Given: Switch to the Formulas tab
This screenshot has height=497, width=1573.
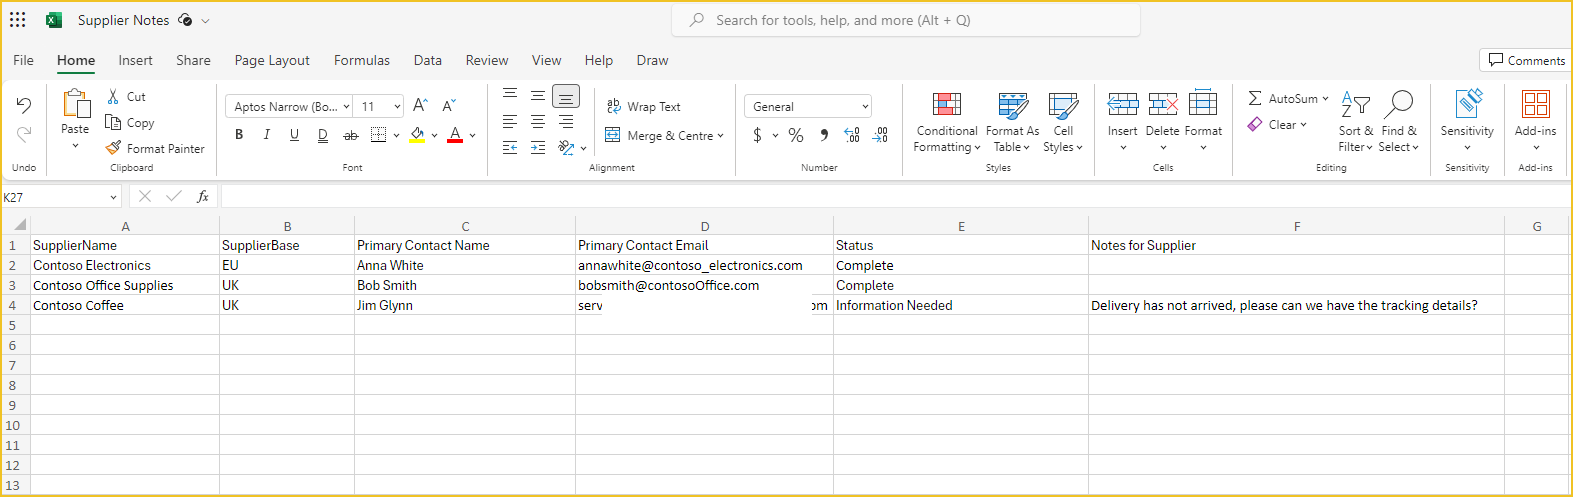Looking at the screenshot, I should point(362,60).
